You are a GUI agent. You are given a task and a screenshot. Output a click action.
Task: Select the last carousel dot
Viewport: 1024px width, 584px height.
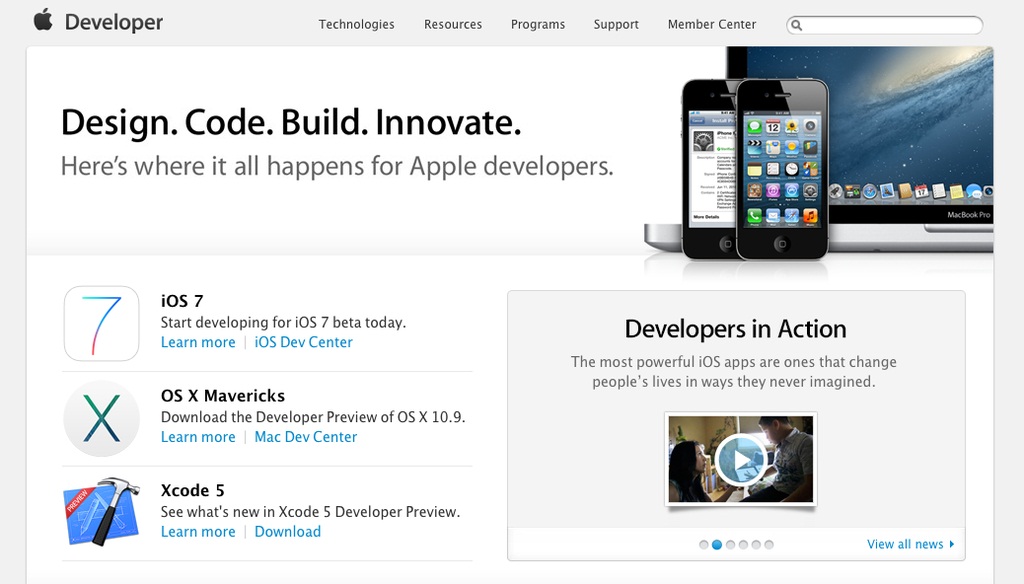(x=769, y=545)
